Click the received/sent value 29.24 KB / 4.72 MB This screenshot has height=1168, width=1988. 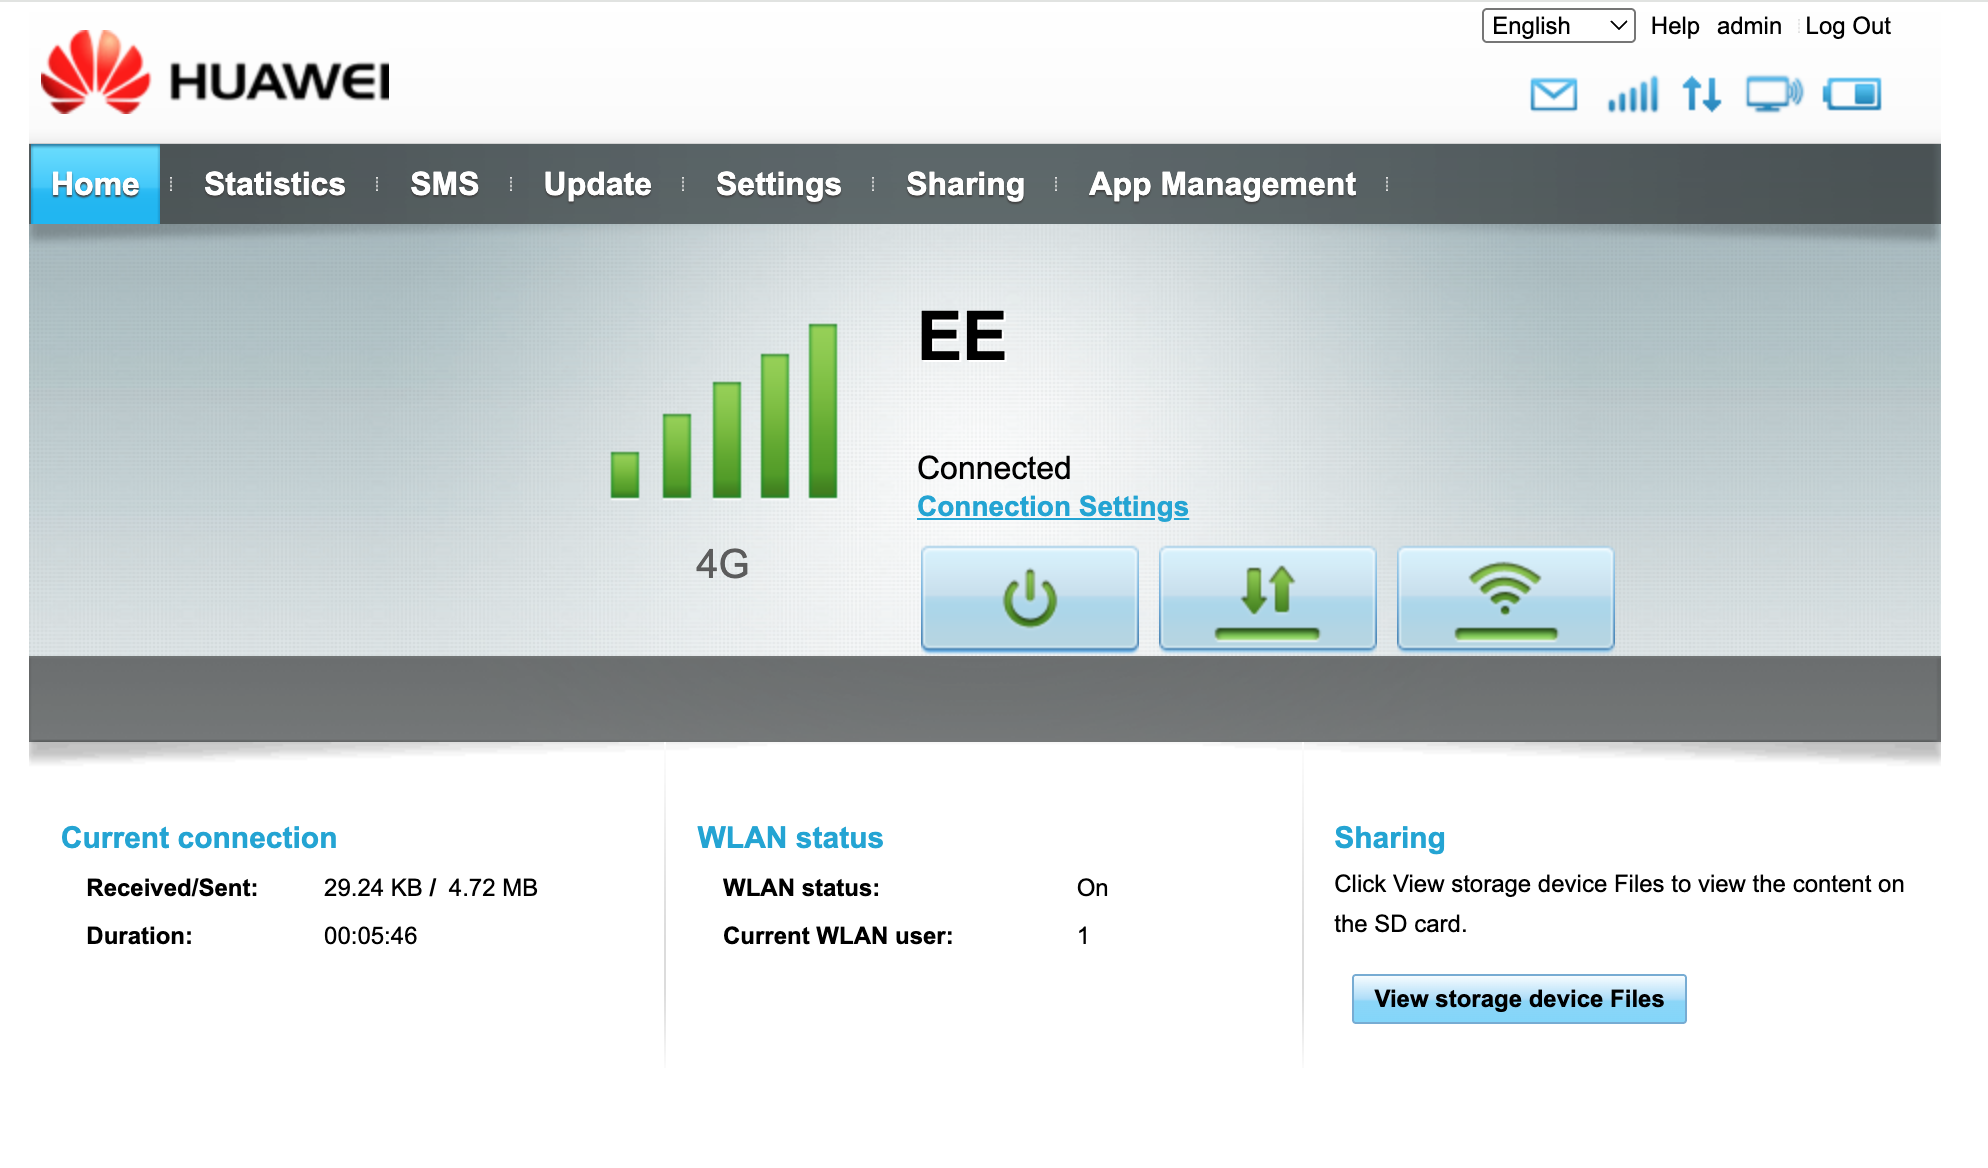pos(431,888)
